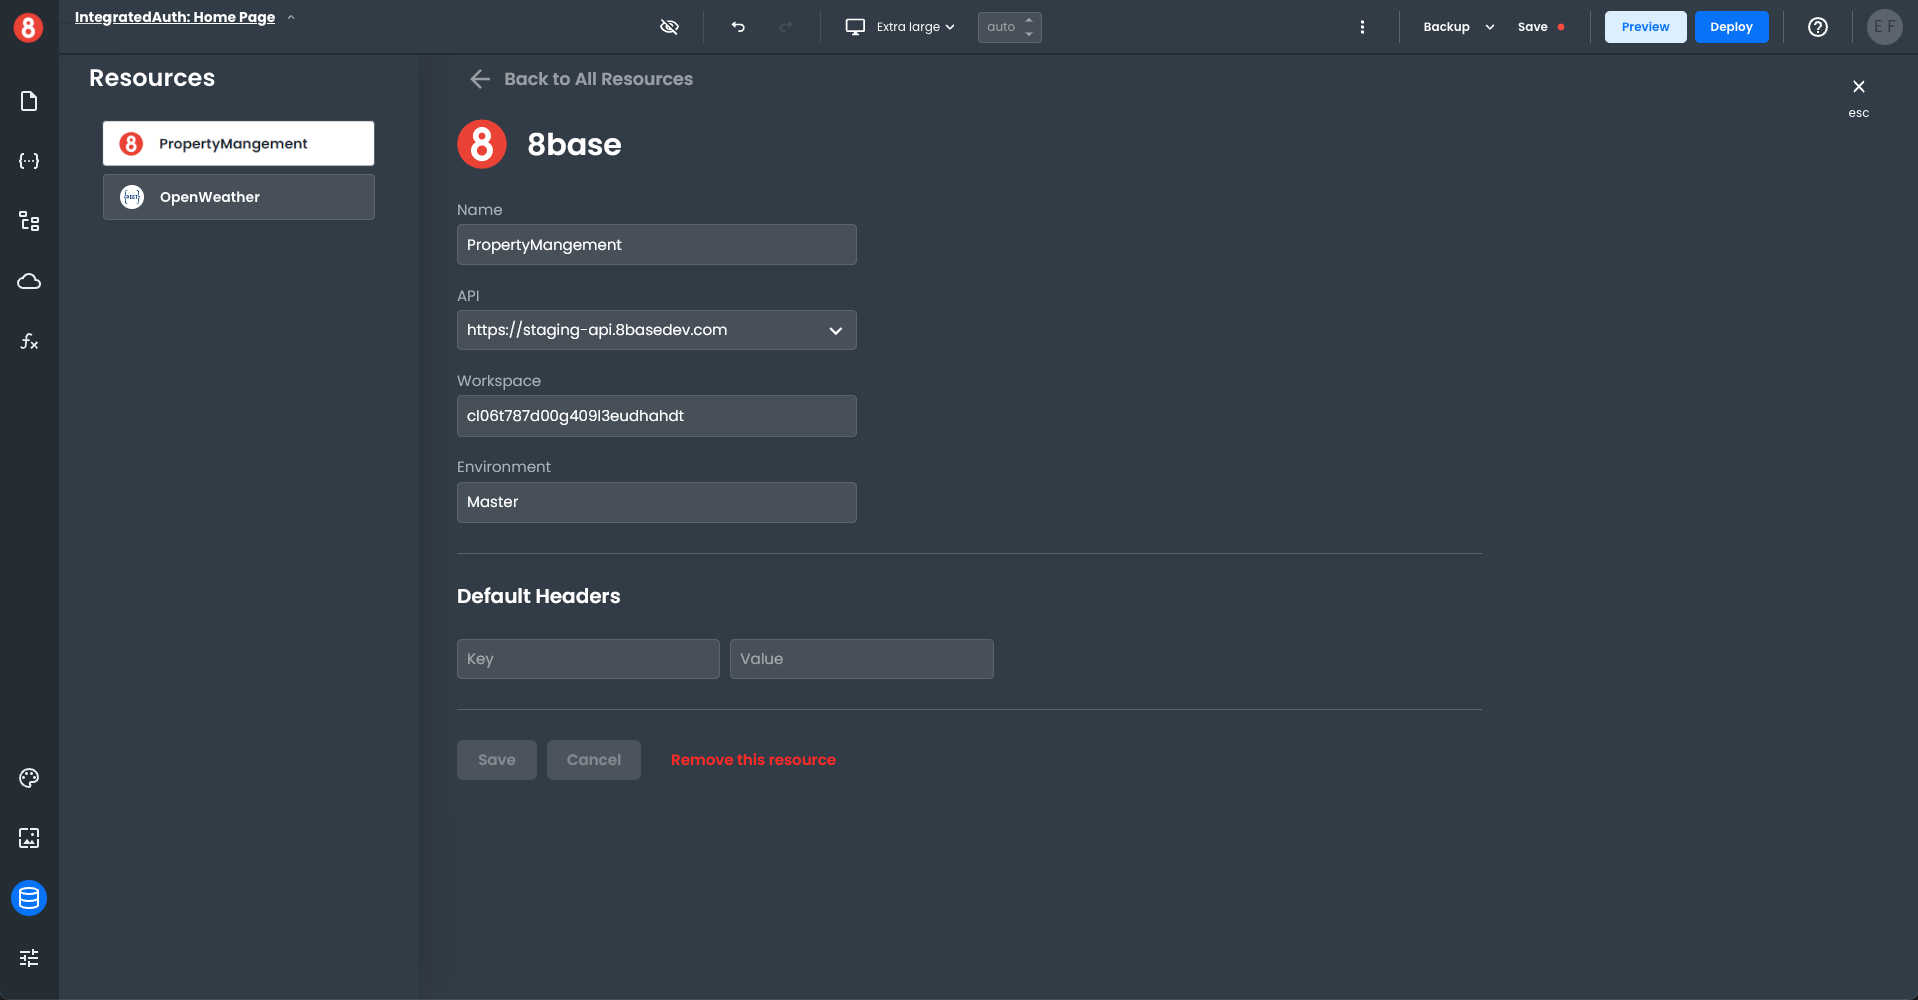
Task: Open the help question mark icon
Action: 1817,27
